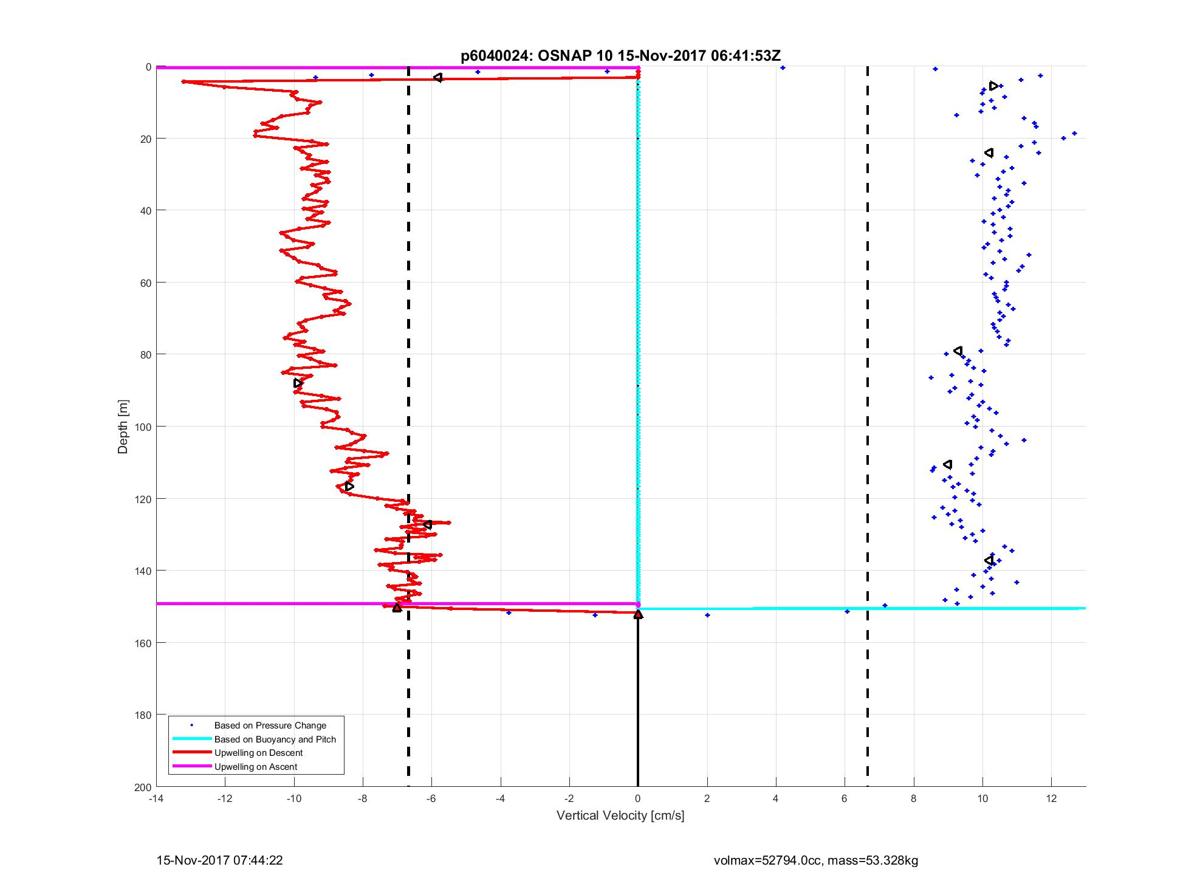Click the blue dot sample in legend
Screen dimensions: 1200x885
tap(191, 724)
